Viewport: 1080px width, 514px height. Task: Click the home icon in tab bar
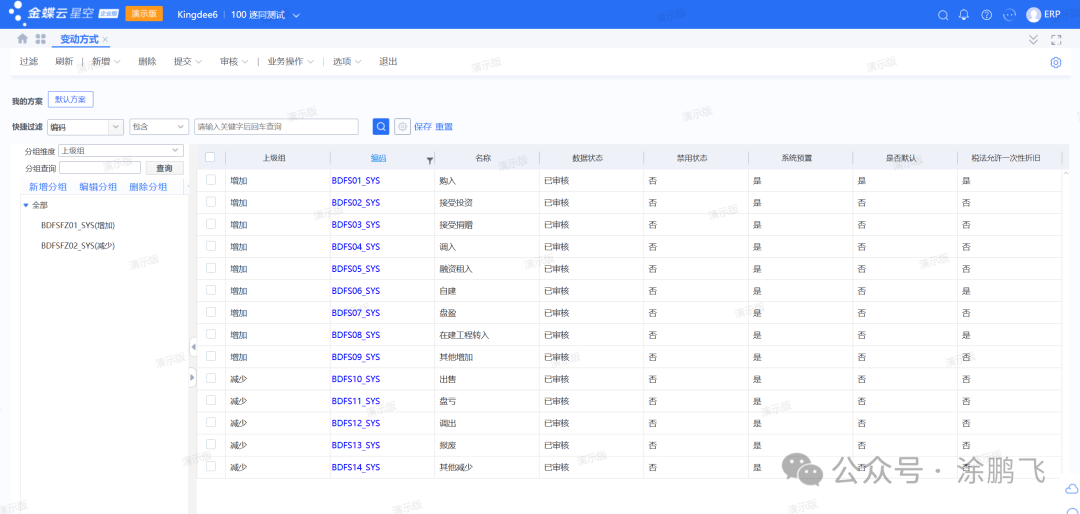[x=22, y=39]
